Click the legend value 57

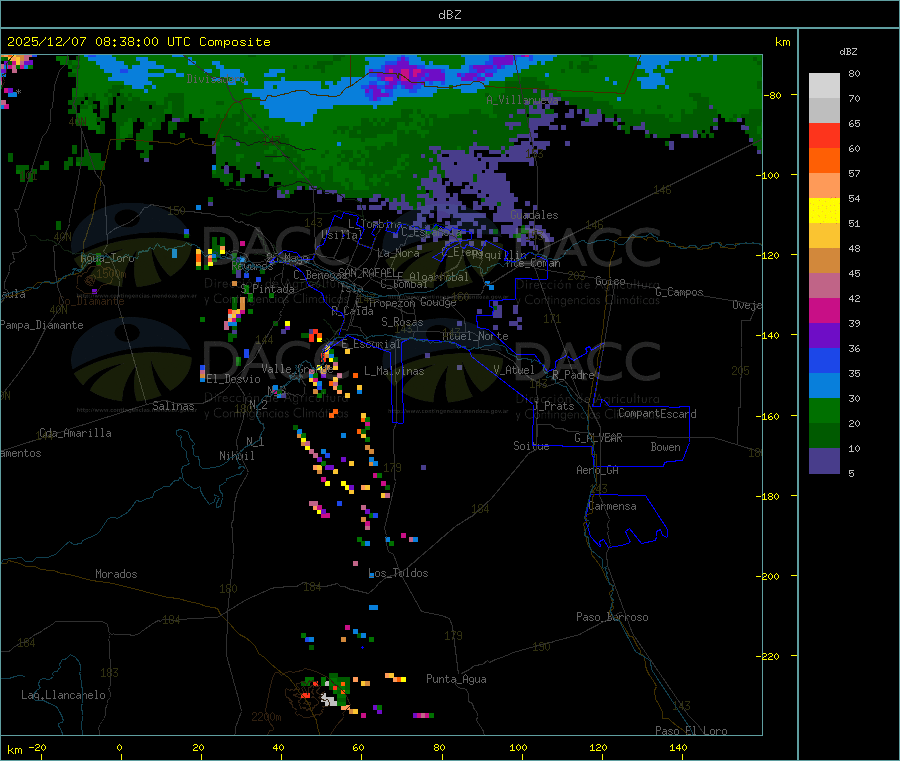[854, 174]
